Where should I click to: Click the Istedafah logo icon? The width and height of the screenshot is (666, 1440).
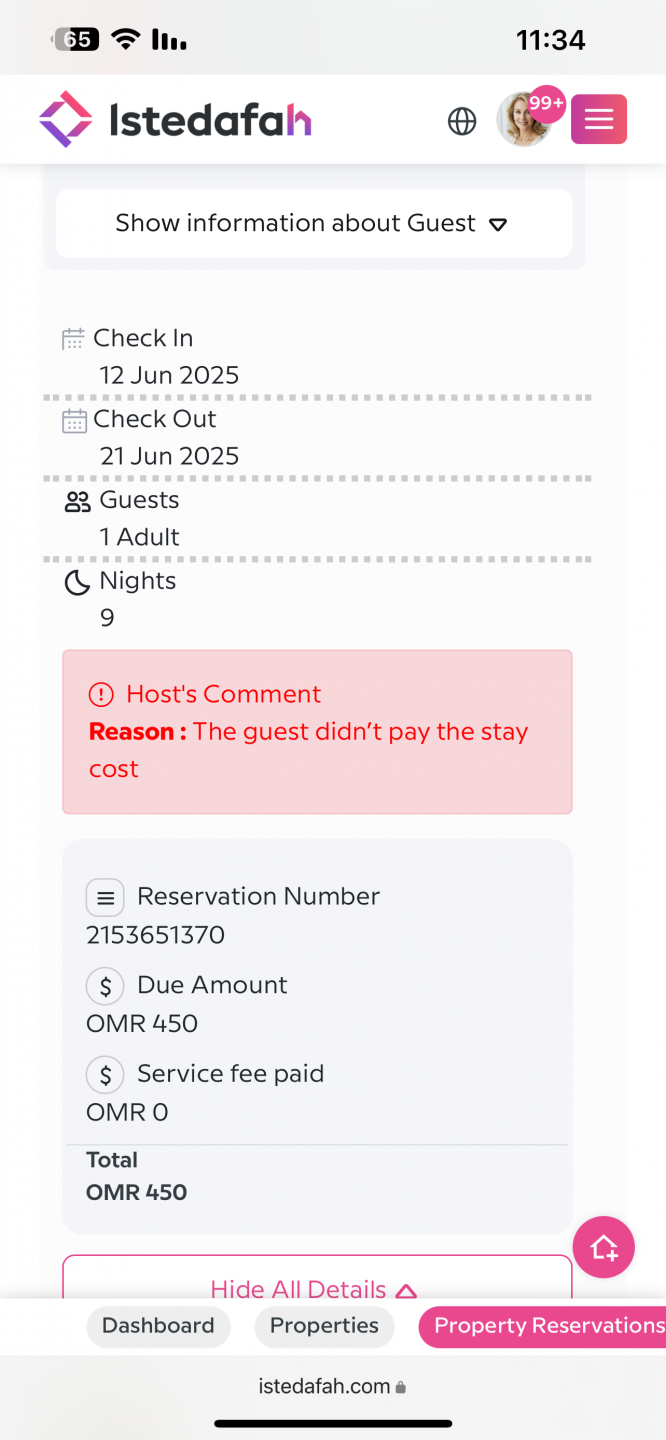[66, 120]
